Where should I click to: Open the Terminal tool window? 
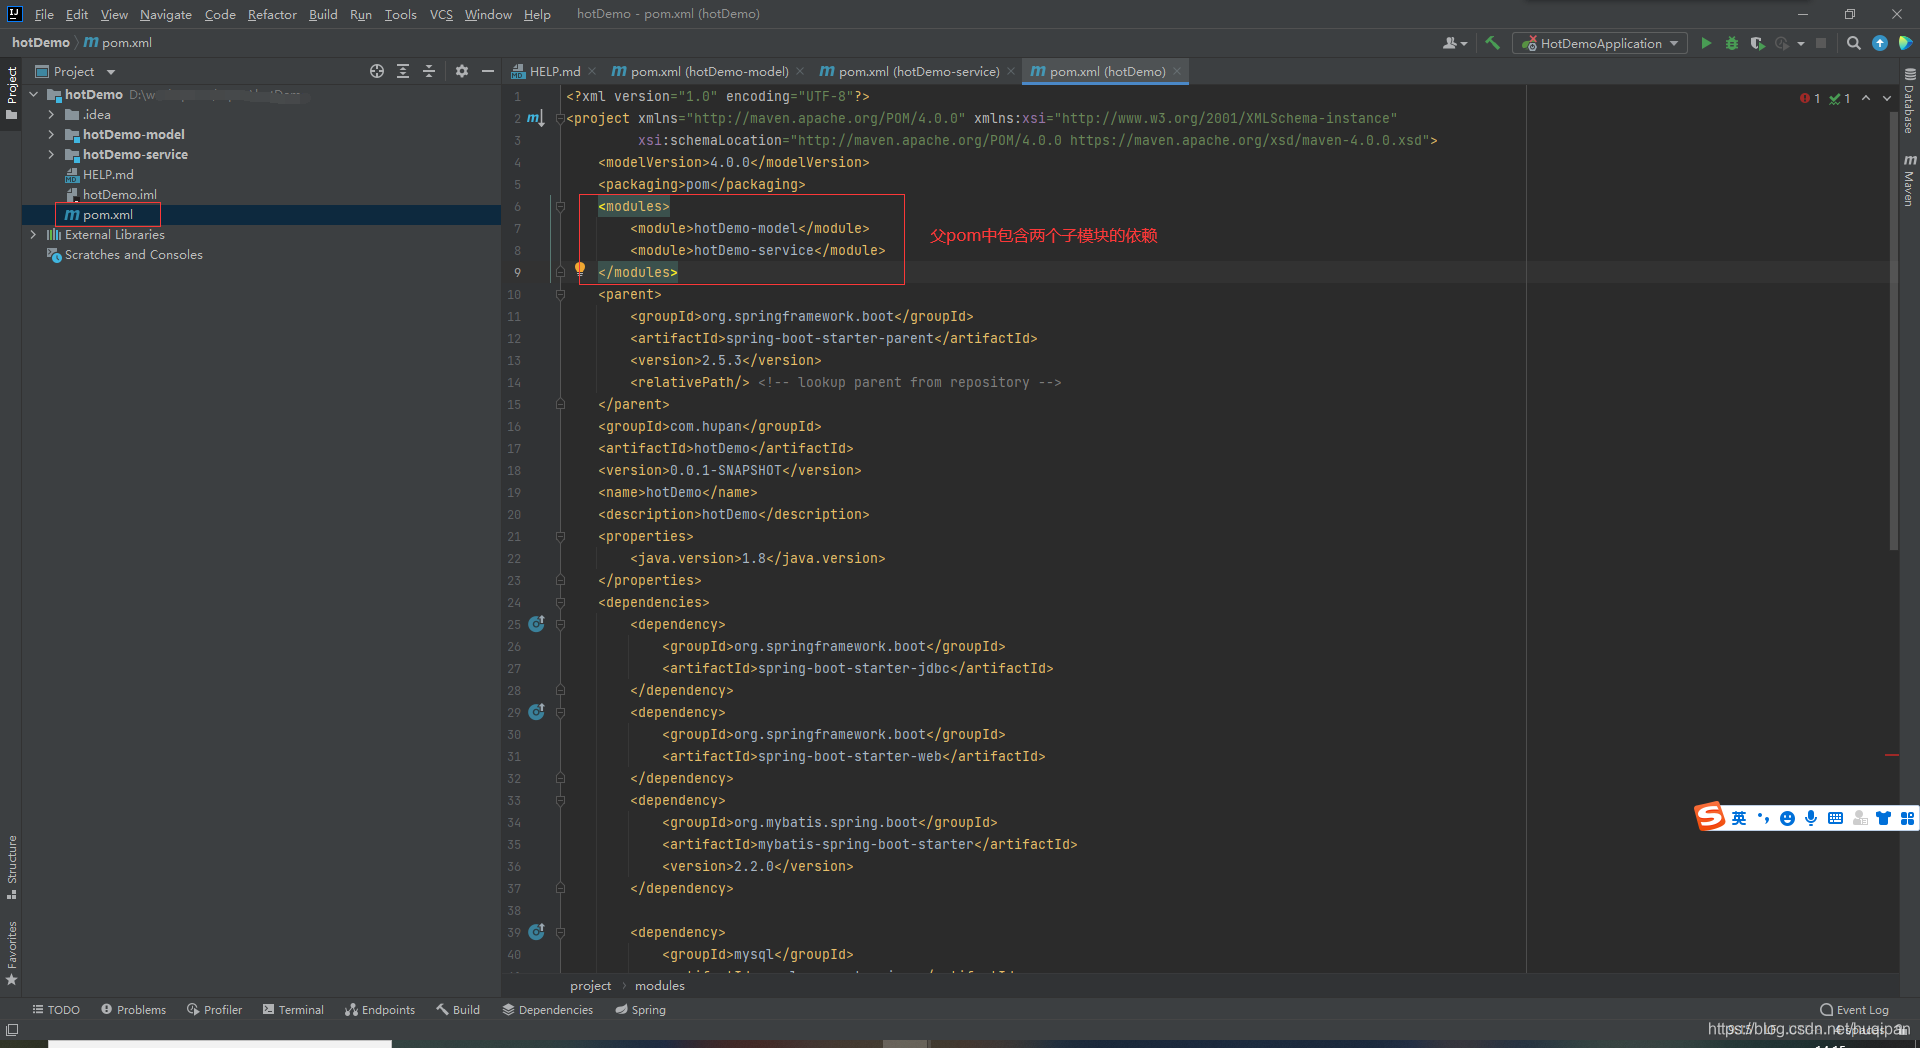pyautogui.click(x=293, y=1010)
